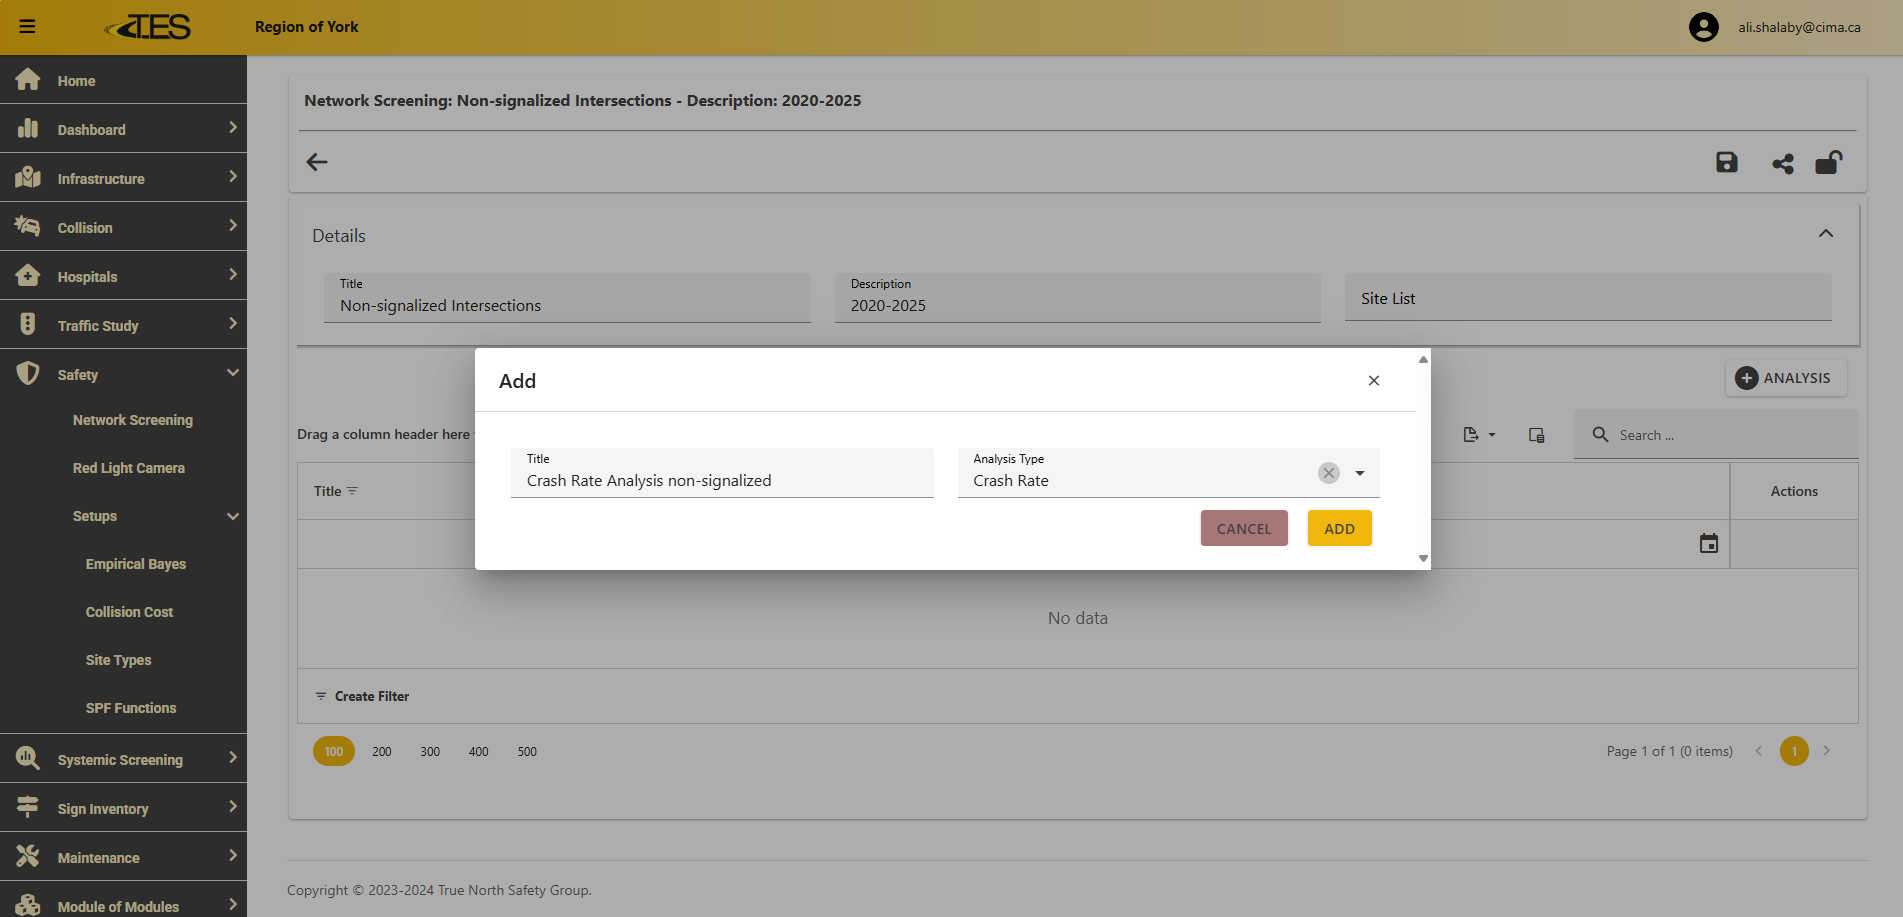Click the ADD button
The height and width of the screenshot is (917, 1903).
1339,529
